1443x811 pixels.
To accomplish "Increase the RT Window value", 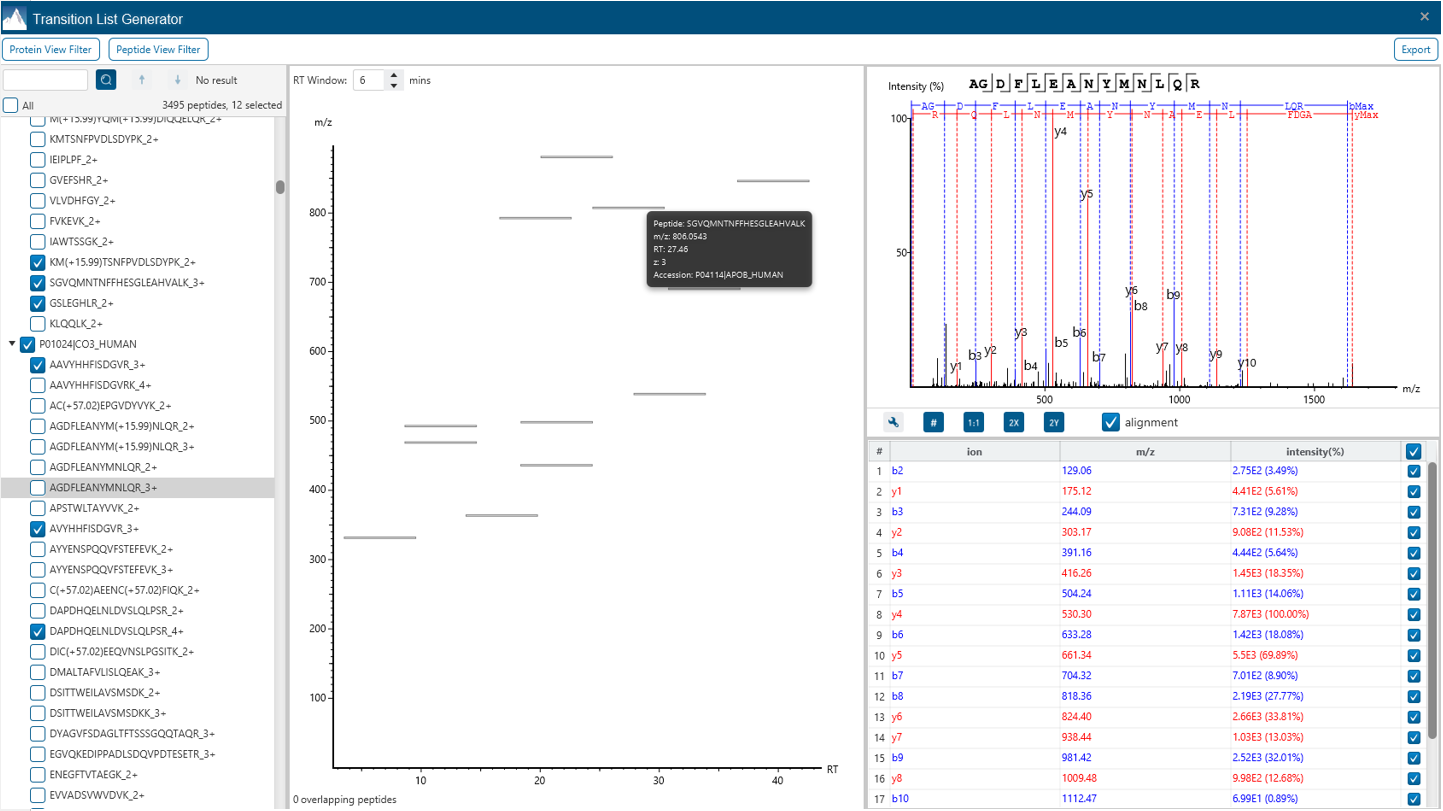I will click(394, 75).
